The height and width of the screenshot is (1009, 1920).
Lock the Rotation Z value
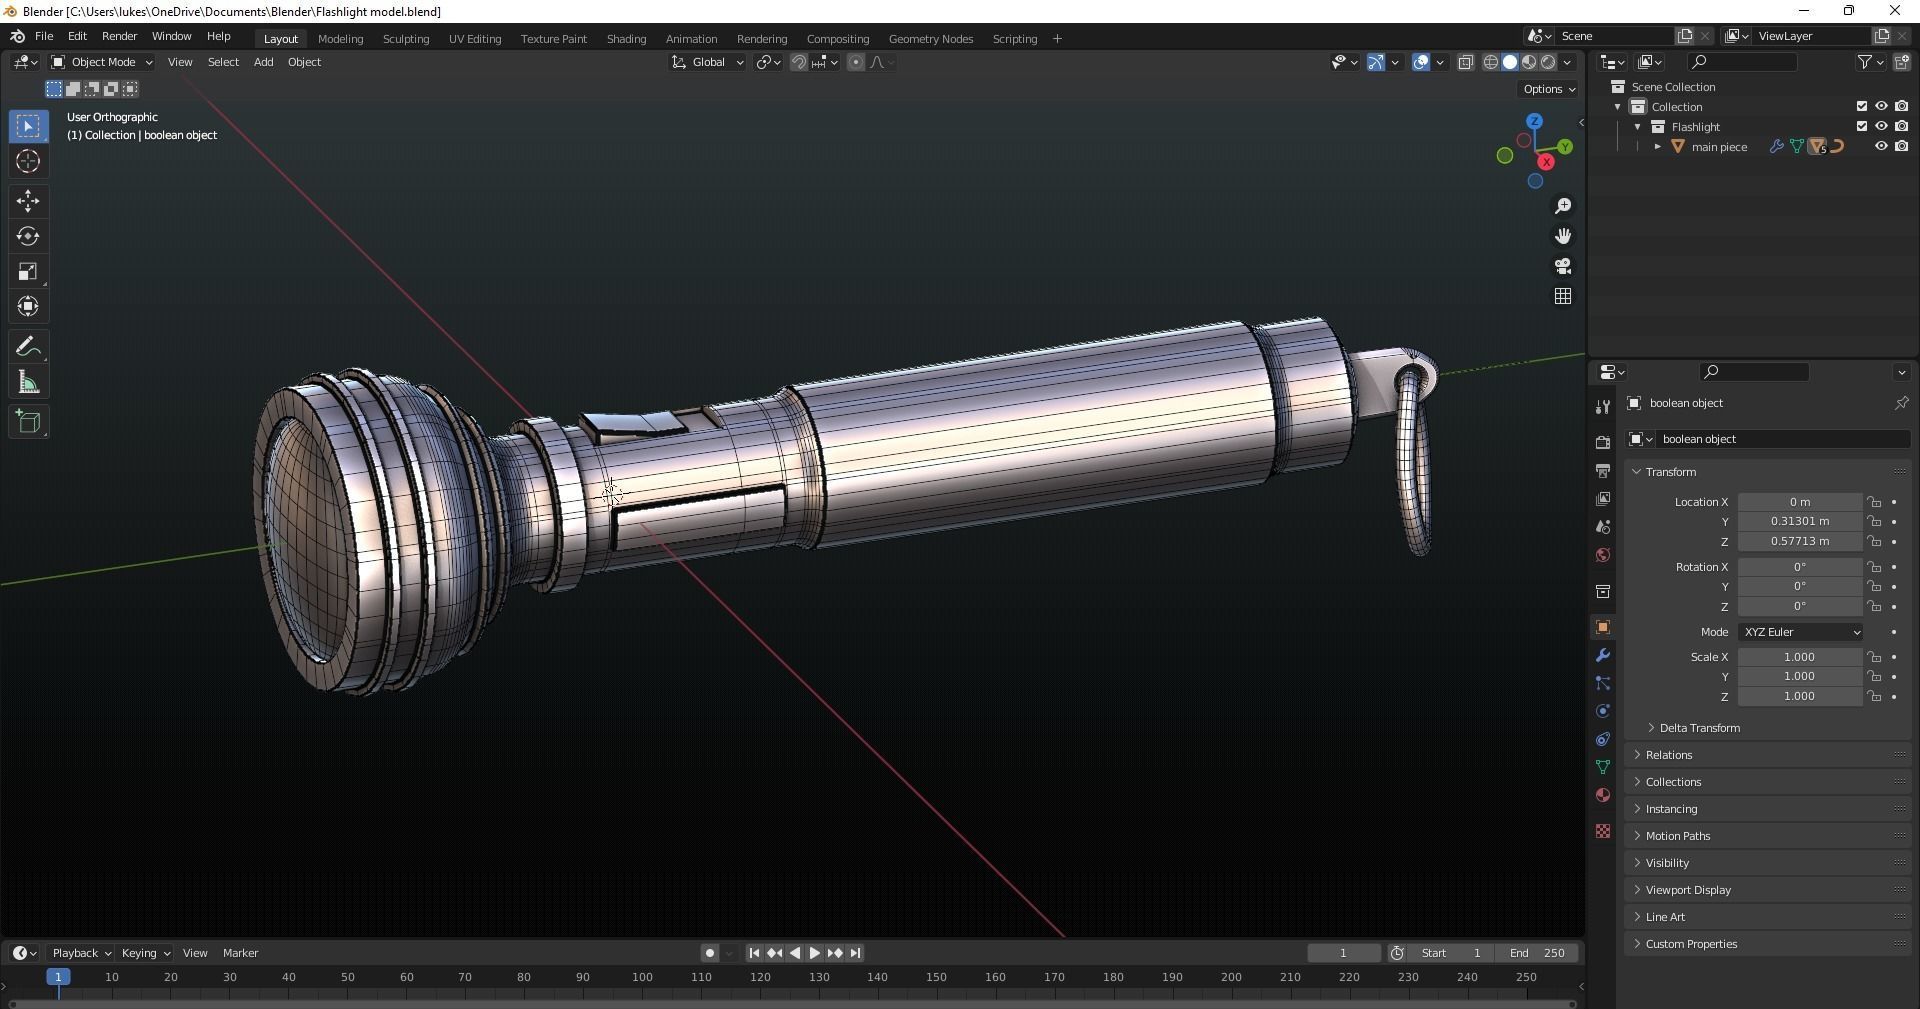[x=1875, y=607]
